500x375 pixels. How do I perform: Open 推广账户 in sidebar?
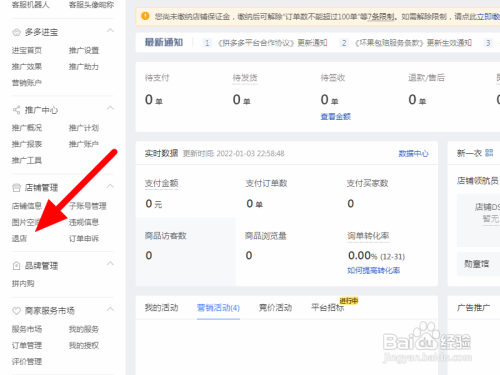84,144
